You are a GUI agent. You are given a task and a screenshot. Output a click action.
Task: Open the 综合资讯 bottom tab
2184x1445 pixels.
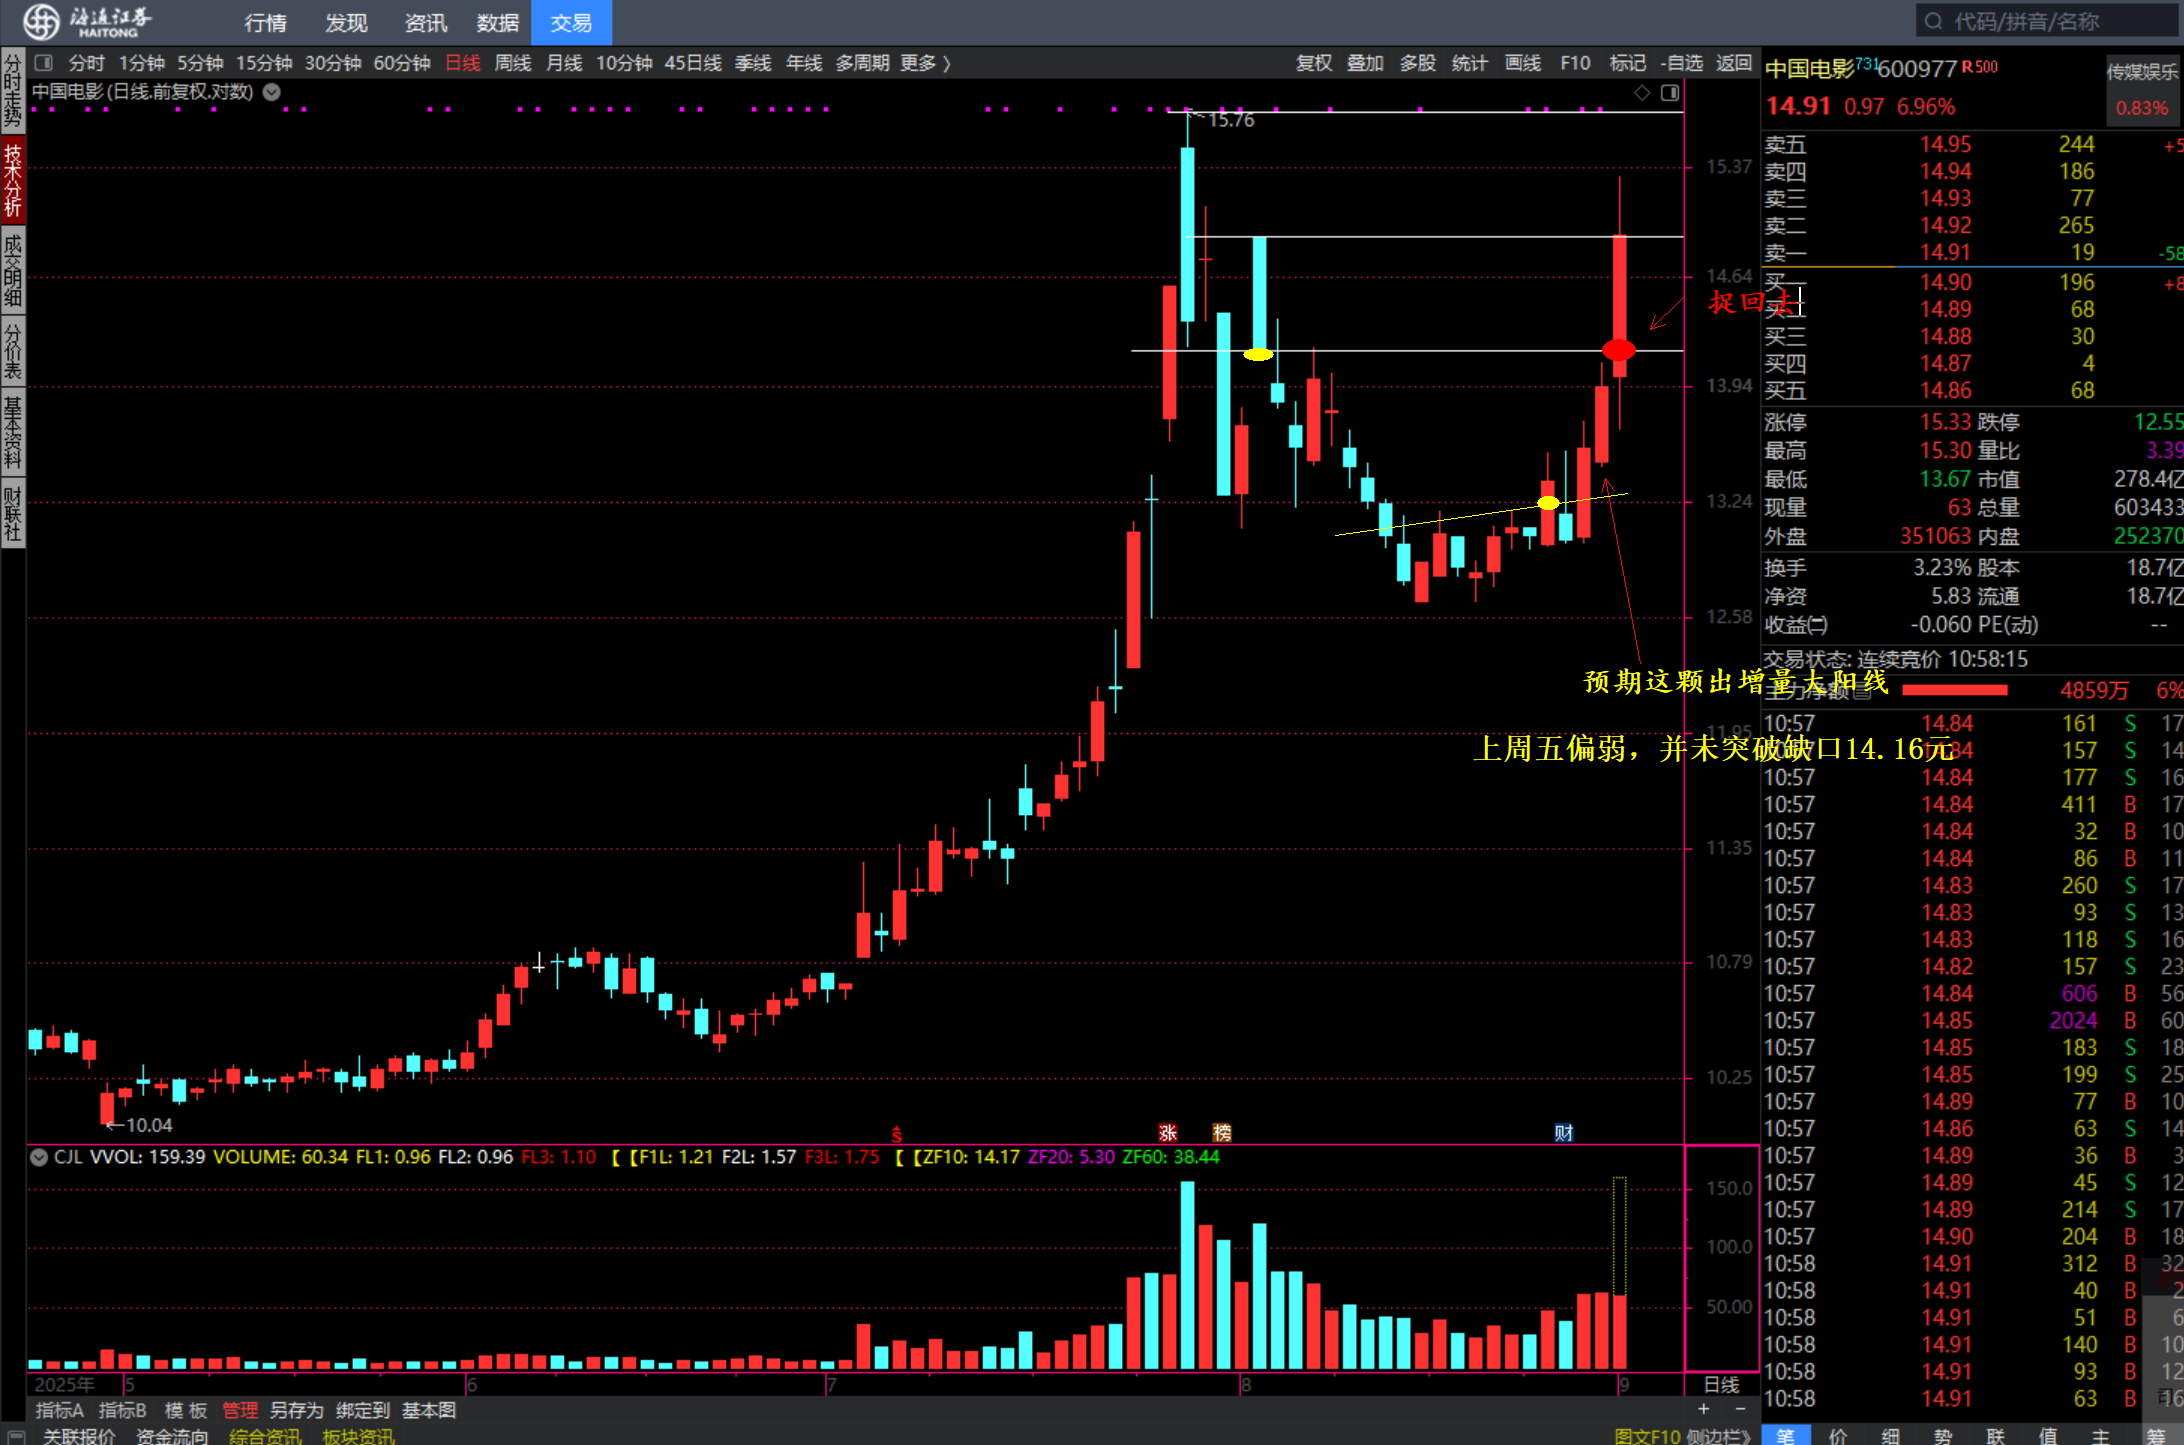point(265,1436)
